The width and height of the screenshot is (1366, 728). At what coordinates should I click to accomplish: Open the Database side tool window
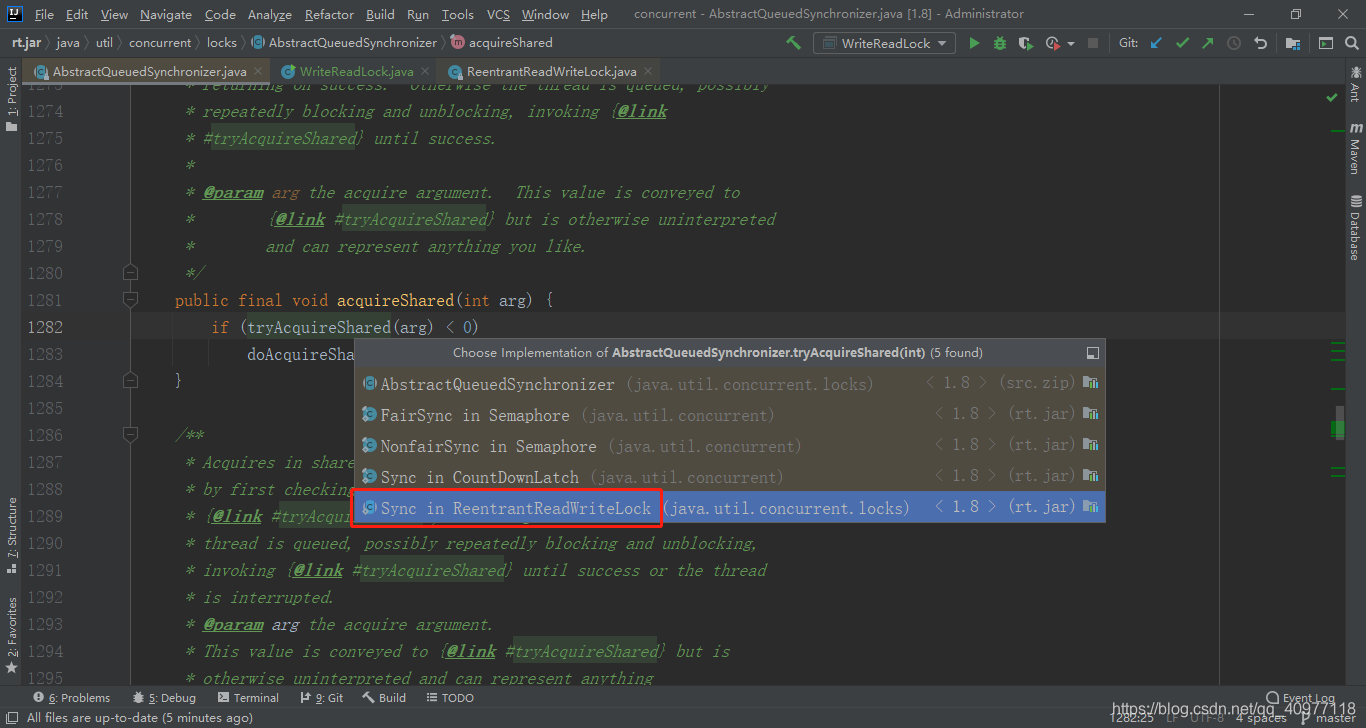(1356, 227)
